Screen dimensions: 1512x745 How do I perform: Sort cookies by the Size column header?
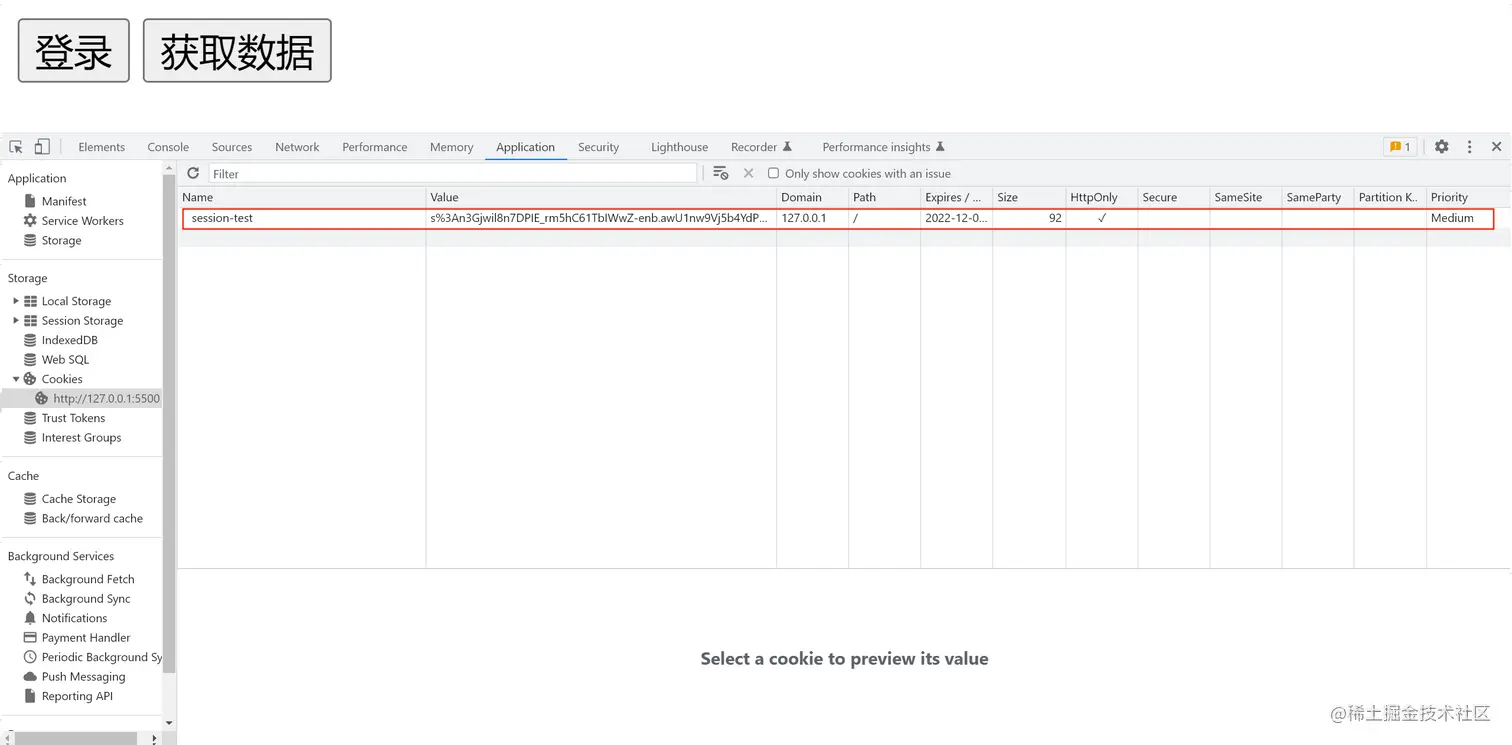coord(1029,197)
